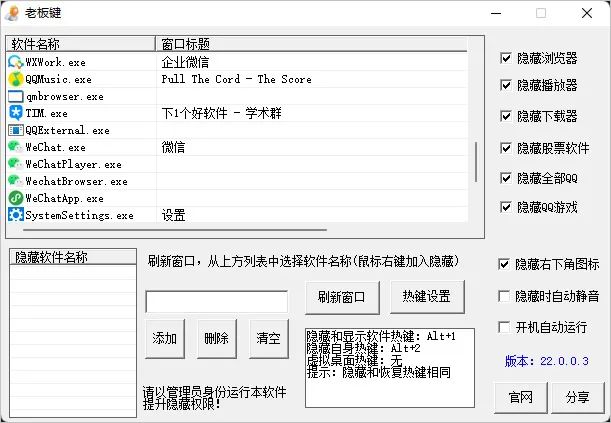Click the 微信 window title cell
This screenshot has height=423, width=611.
click(173, 147)
